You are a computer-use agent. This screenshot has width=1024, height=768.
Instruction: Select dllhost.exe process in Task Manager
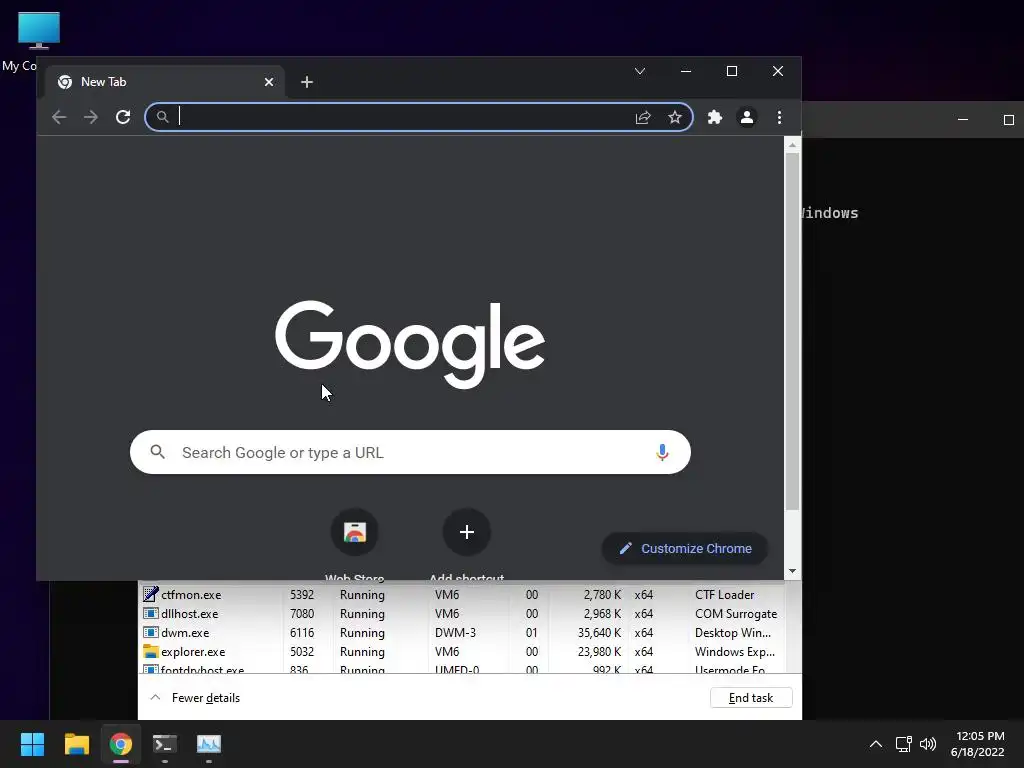coord(462,614)
